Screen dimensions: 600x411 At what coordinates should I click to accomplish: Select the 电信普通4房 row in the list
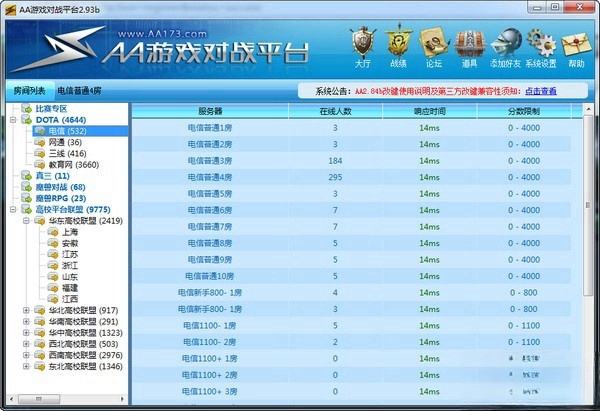tap(351, 177)
